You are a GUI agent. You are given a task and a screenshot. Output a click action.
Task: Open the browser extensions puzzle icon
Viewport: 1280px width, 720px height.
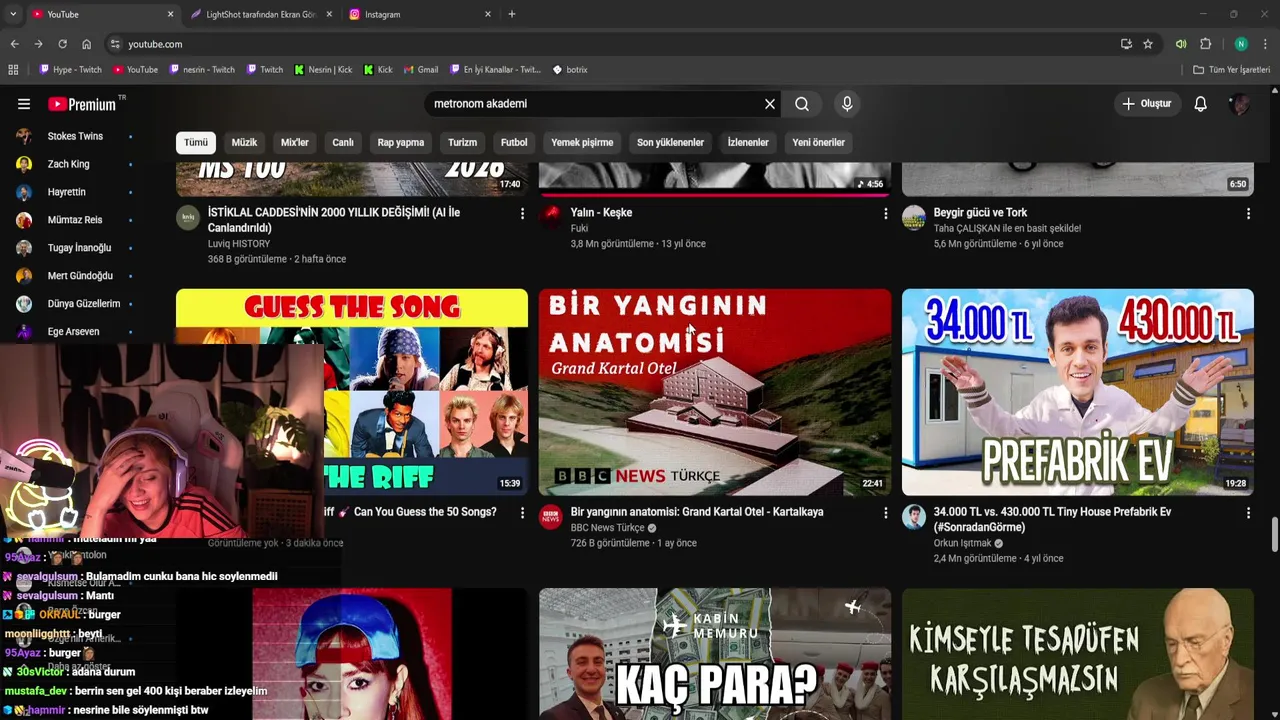pyautogui.click(x=1206, y=44)
